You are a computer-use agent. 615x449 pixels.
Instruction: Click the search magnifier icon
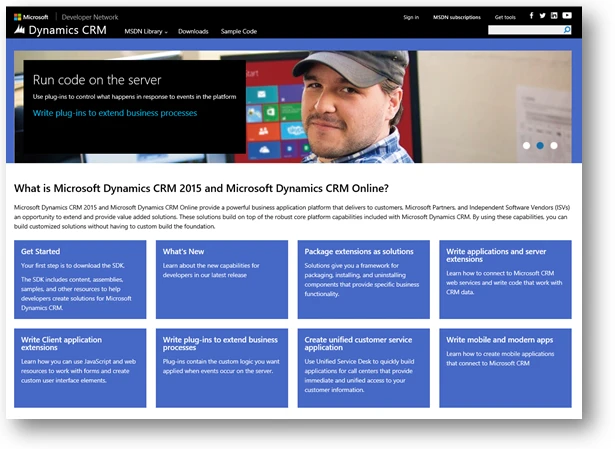(x=567, y=30)
